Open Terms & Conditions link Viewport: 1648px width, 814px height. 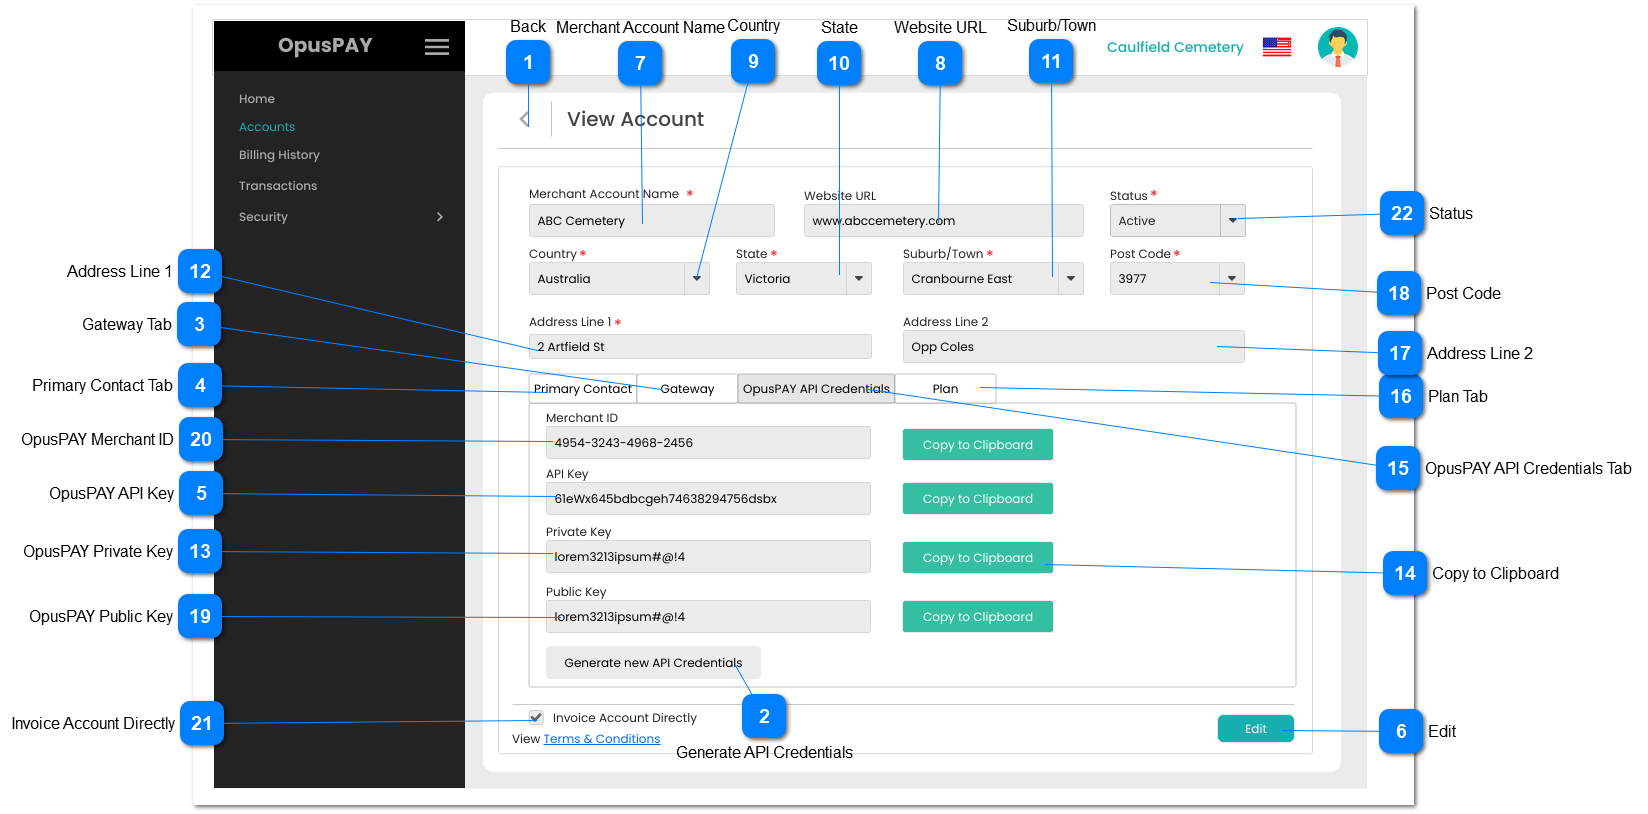click(x=602, y=739)
